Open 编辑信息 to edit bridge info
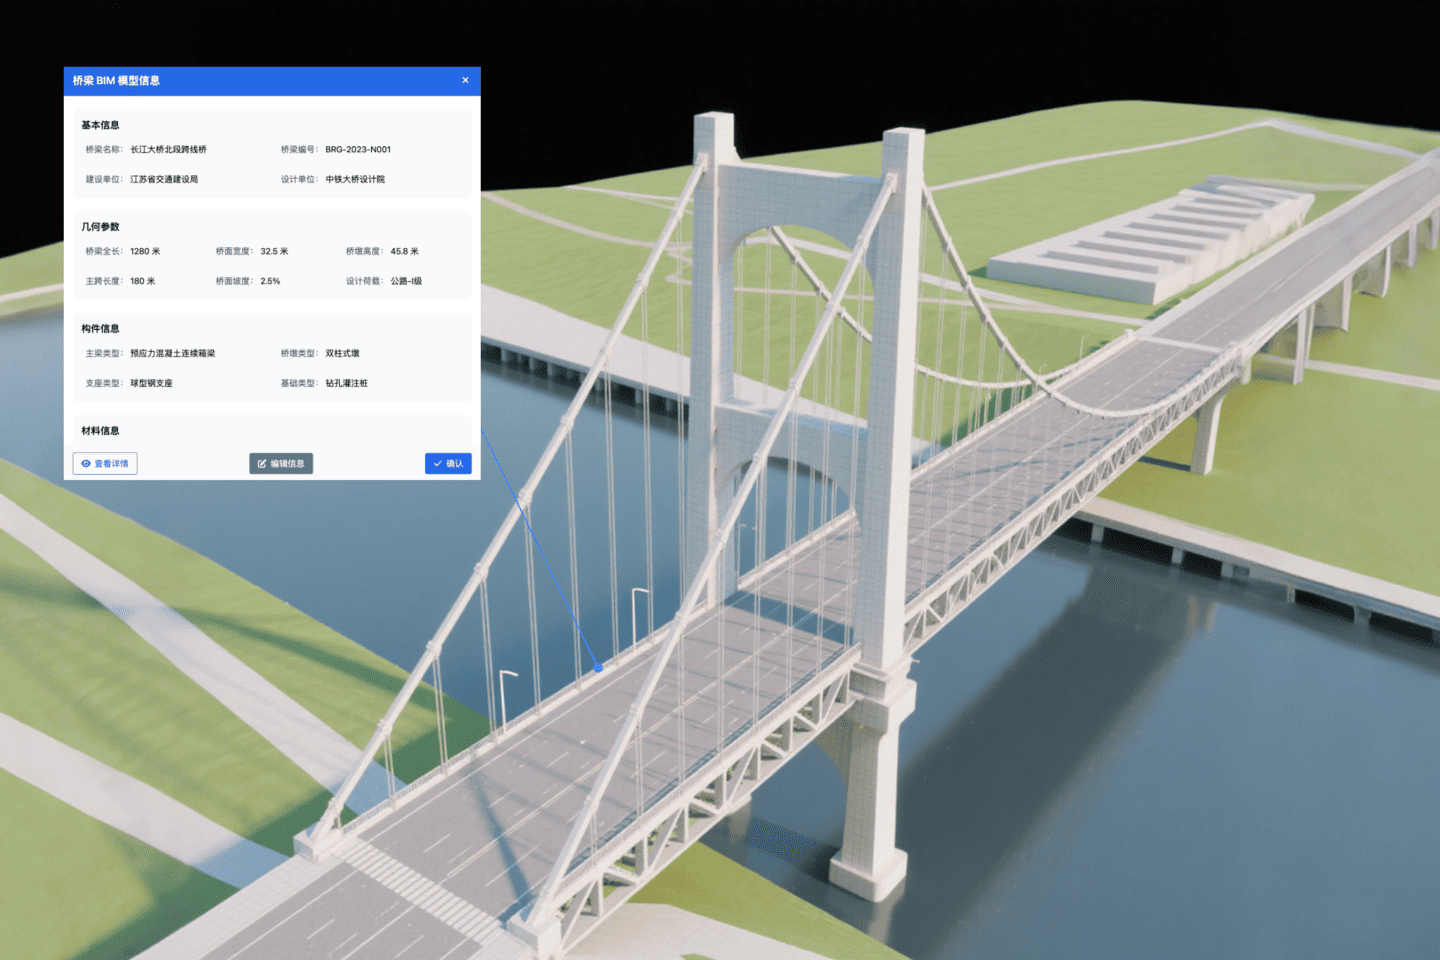The width and height of the screenshot is (1440, 960). point(281,463)
